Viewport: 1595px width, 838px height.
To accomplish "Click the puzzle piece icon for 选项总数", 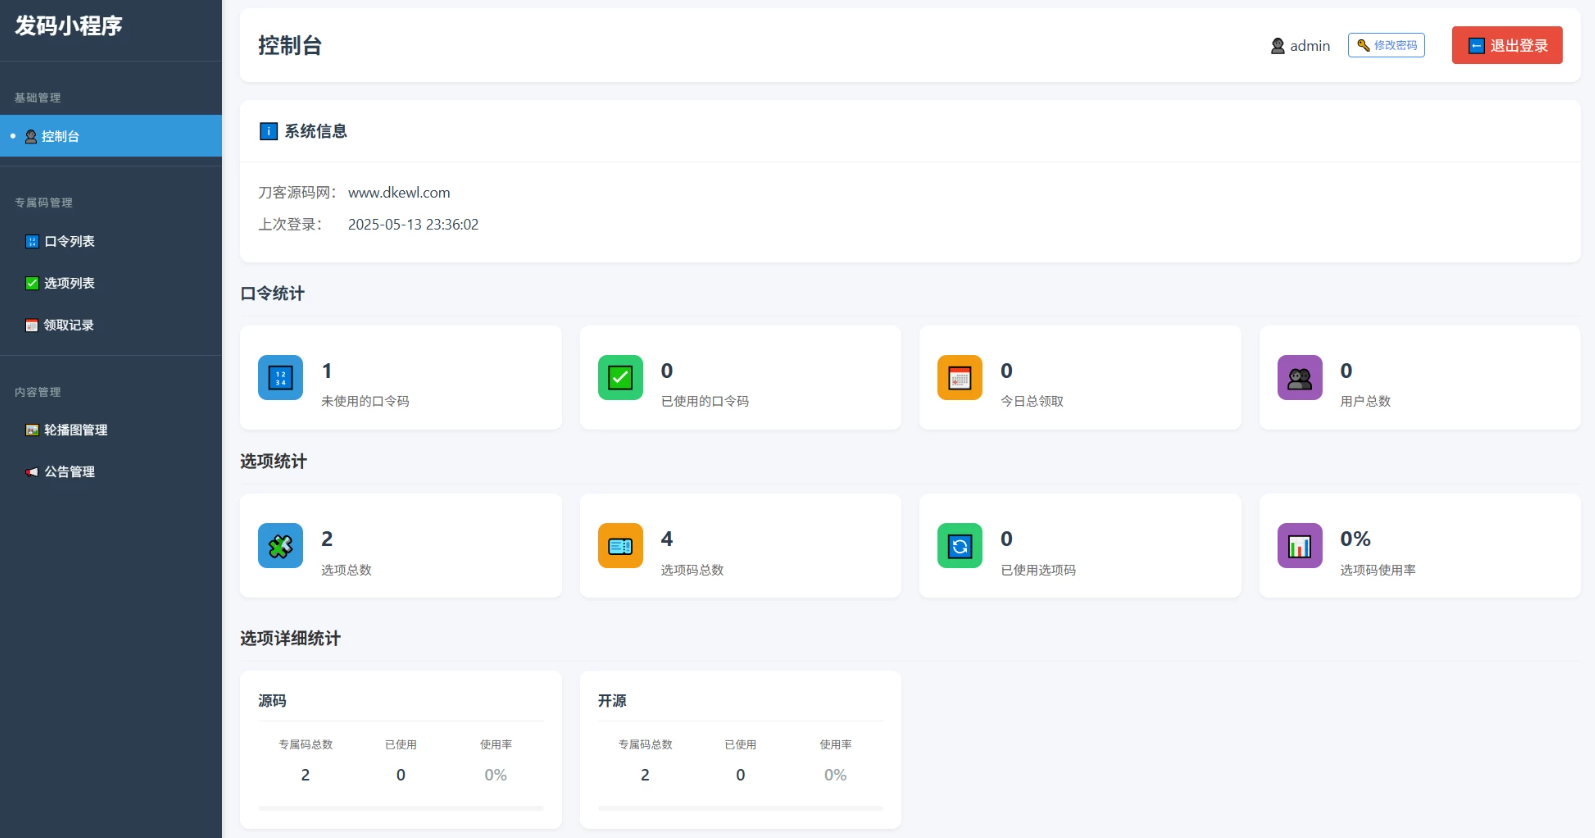I will click(280, 546).
